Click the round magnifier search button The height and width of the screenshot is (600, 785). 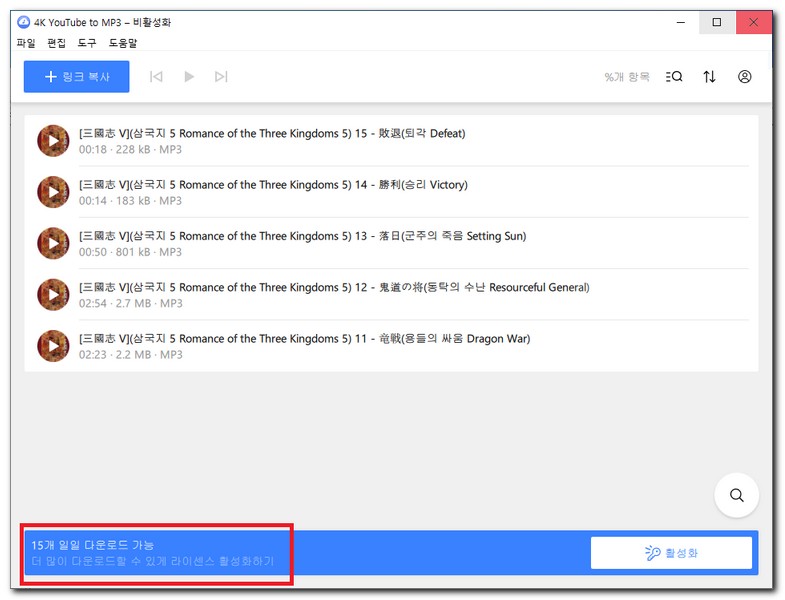[736, 495]
